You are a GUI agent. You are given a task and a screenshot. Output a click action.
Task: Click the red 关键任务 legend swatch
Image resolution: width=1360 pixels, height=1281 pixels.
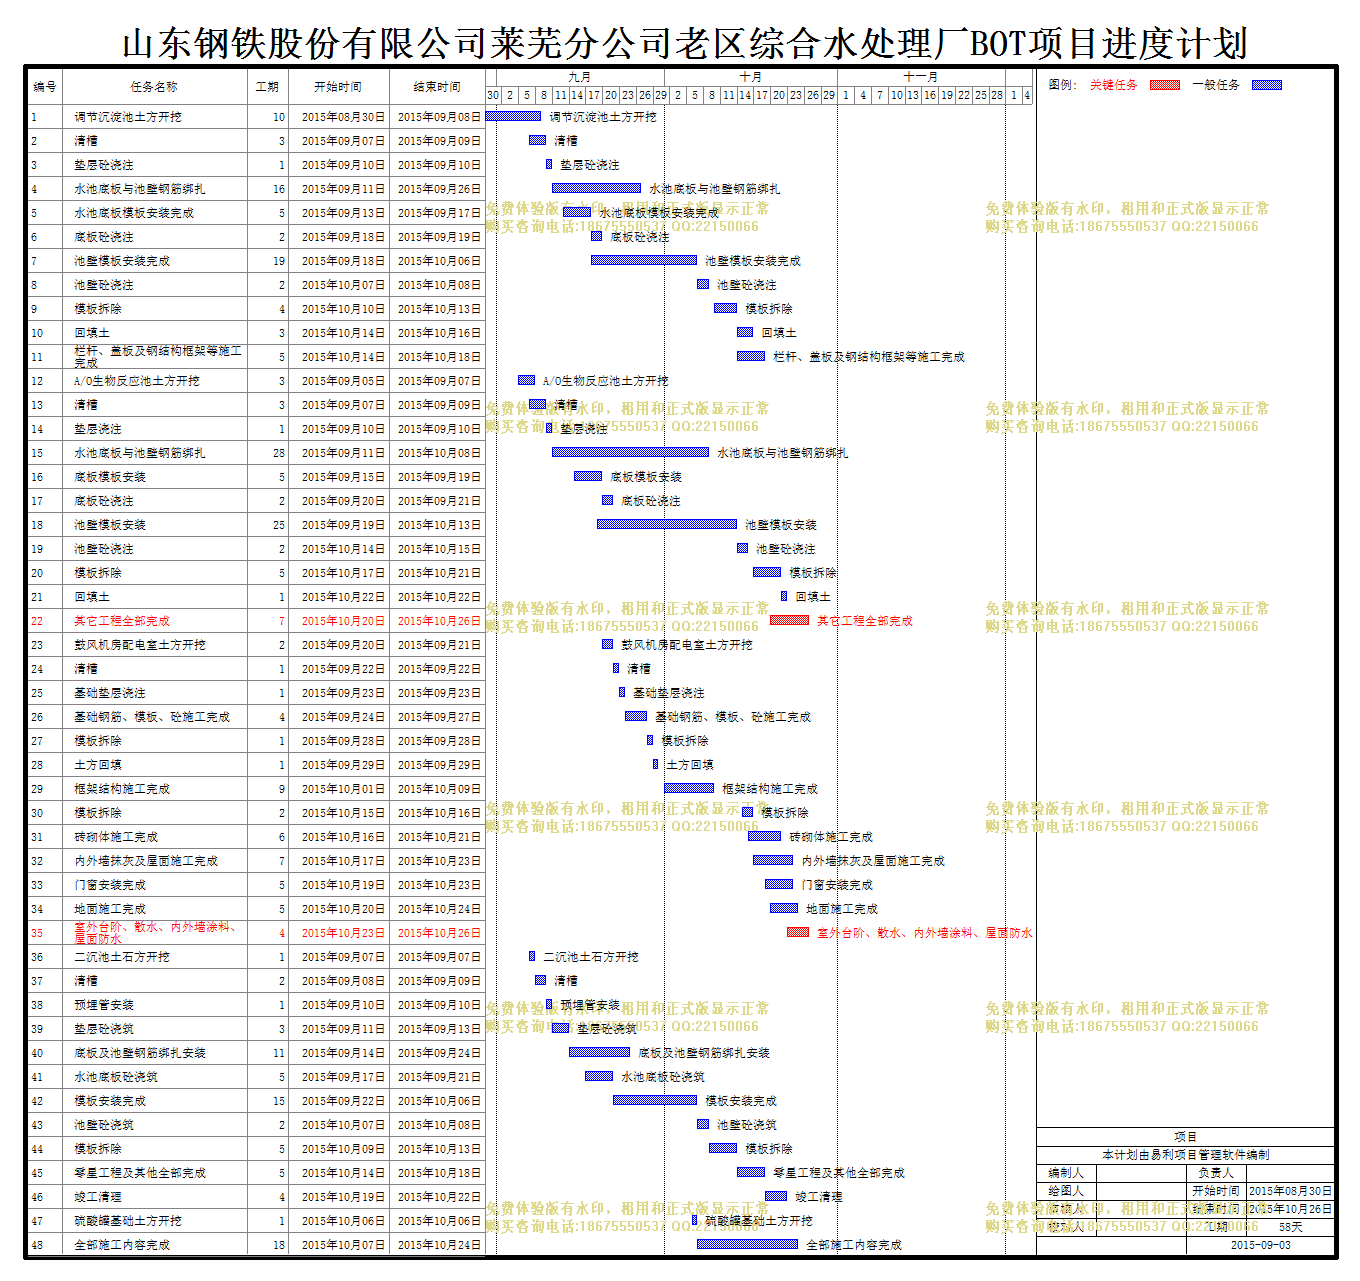click(x=1165, y=85)
